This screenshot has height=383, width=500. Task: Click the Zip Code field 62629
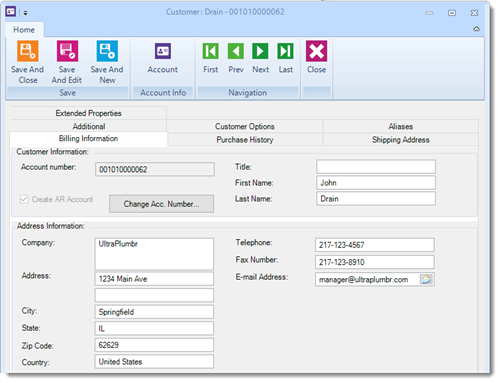click(154, 345)
